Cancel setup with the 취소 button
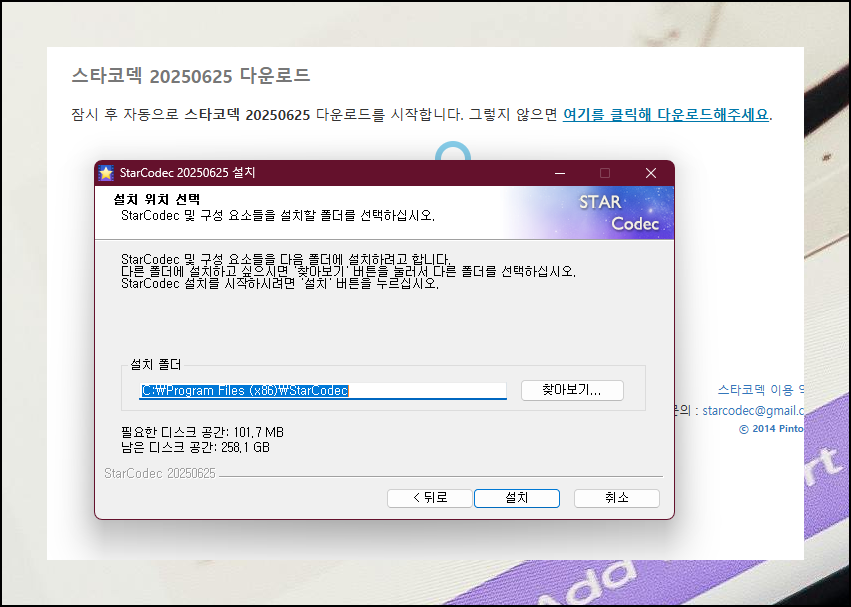 pos(617,498)
